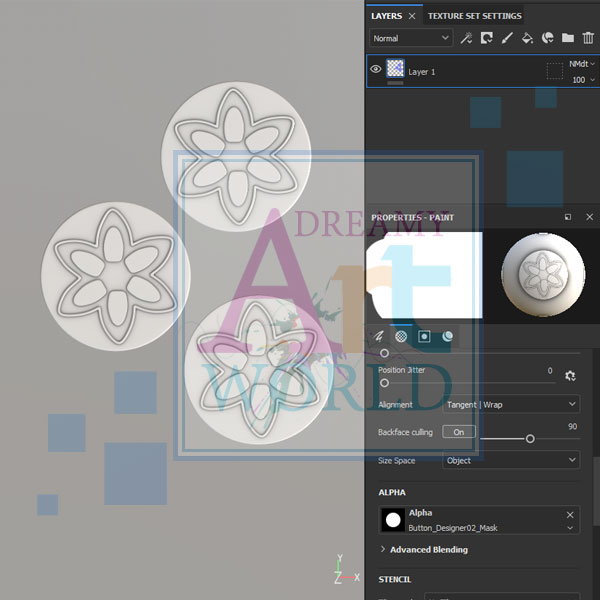
Task: Open the Alignment Tangent | Wrap dropdown
Action: [x=511, y=404]
